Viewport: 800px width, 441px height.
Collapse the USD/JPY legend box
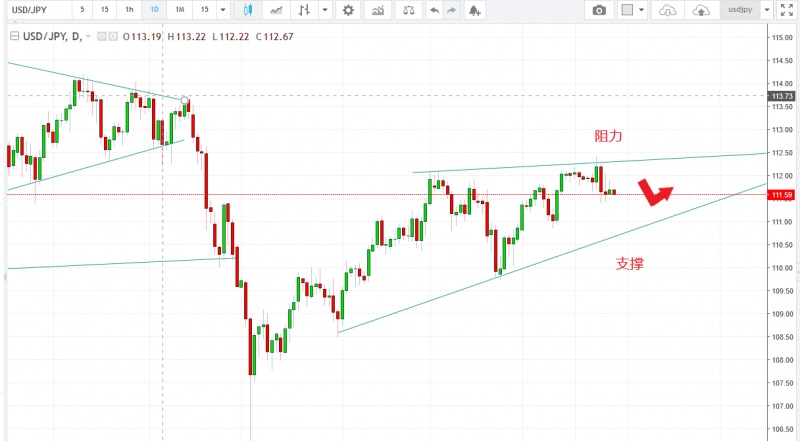(x=14, y=36)
